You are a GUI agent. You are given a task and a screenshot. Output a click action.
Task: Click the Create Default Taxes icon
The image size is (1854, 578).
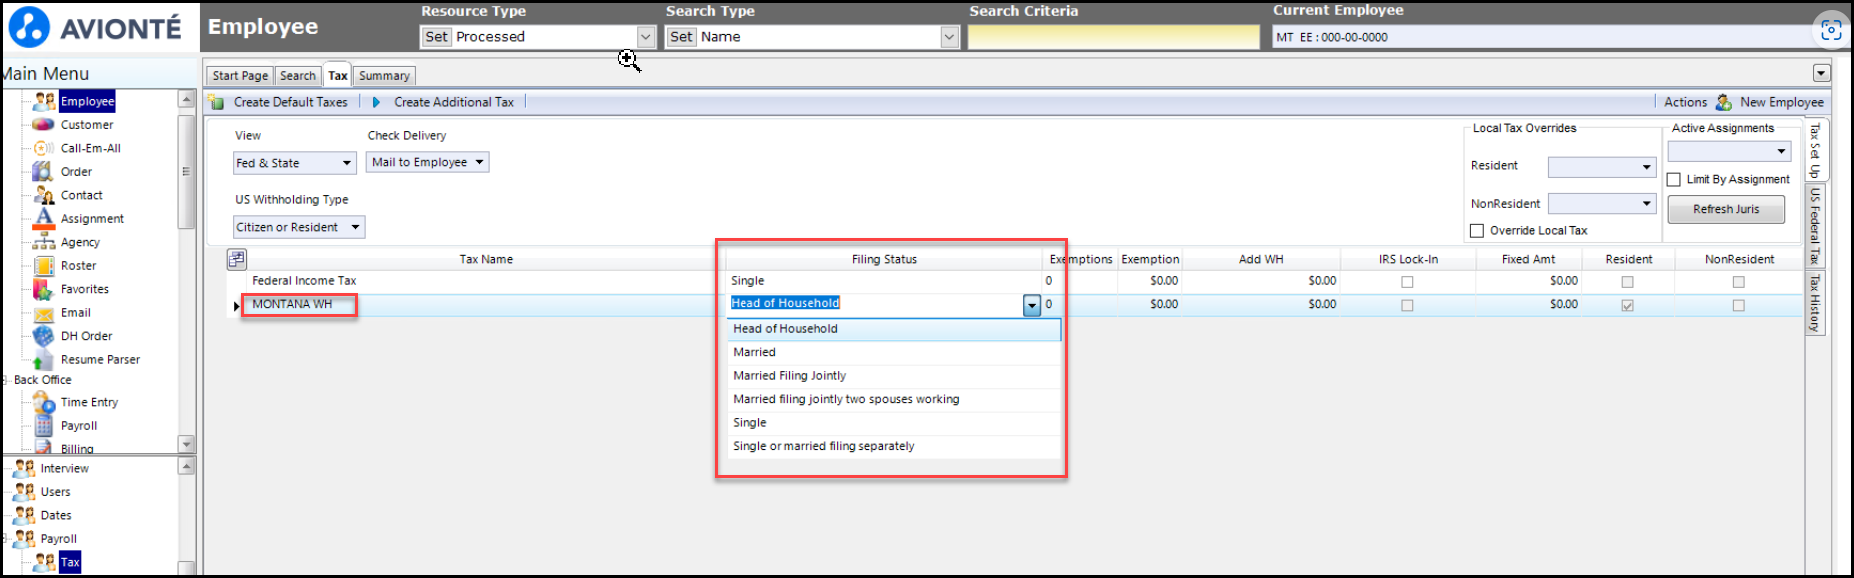[x=217, y=102]
